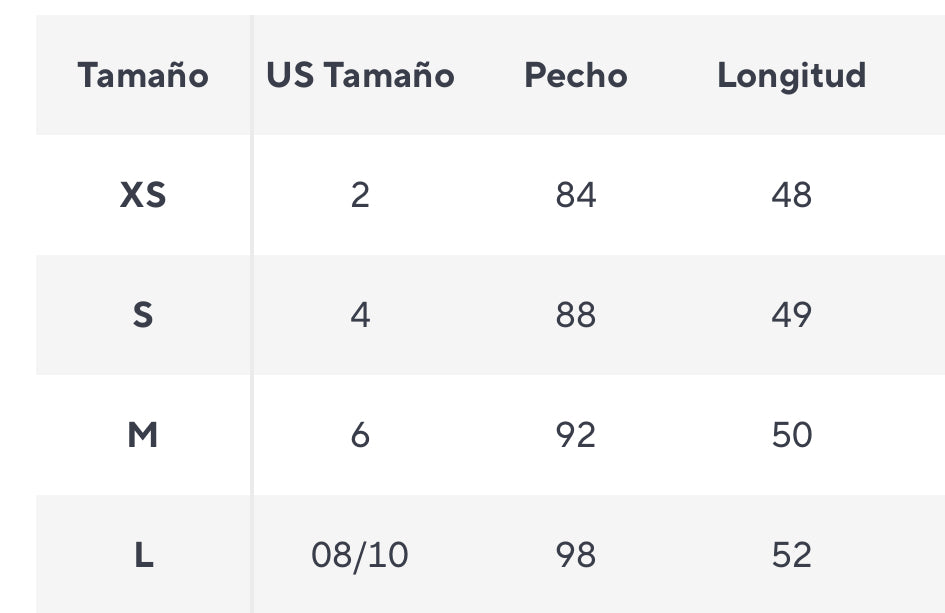
Task: Select the L size row label
Action: point(143,555)
